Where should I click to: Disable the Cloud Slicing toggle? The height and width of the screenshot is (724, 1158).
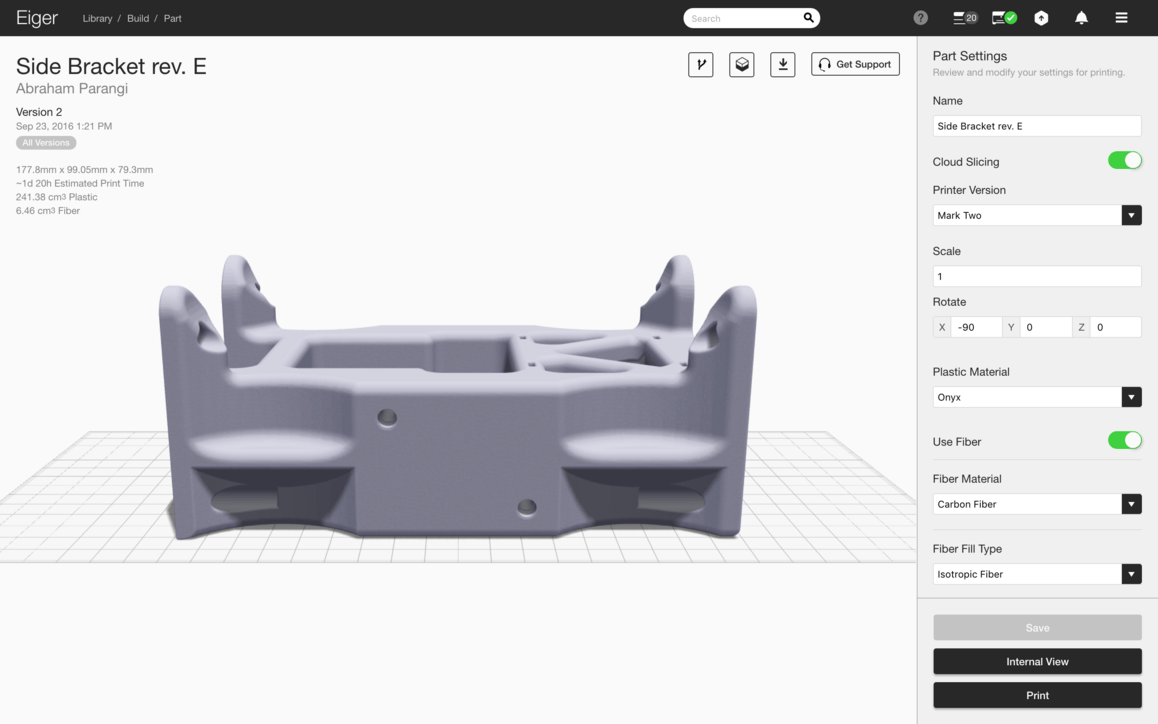click(x=1124, y=161)
